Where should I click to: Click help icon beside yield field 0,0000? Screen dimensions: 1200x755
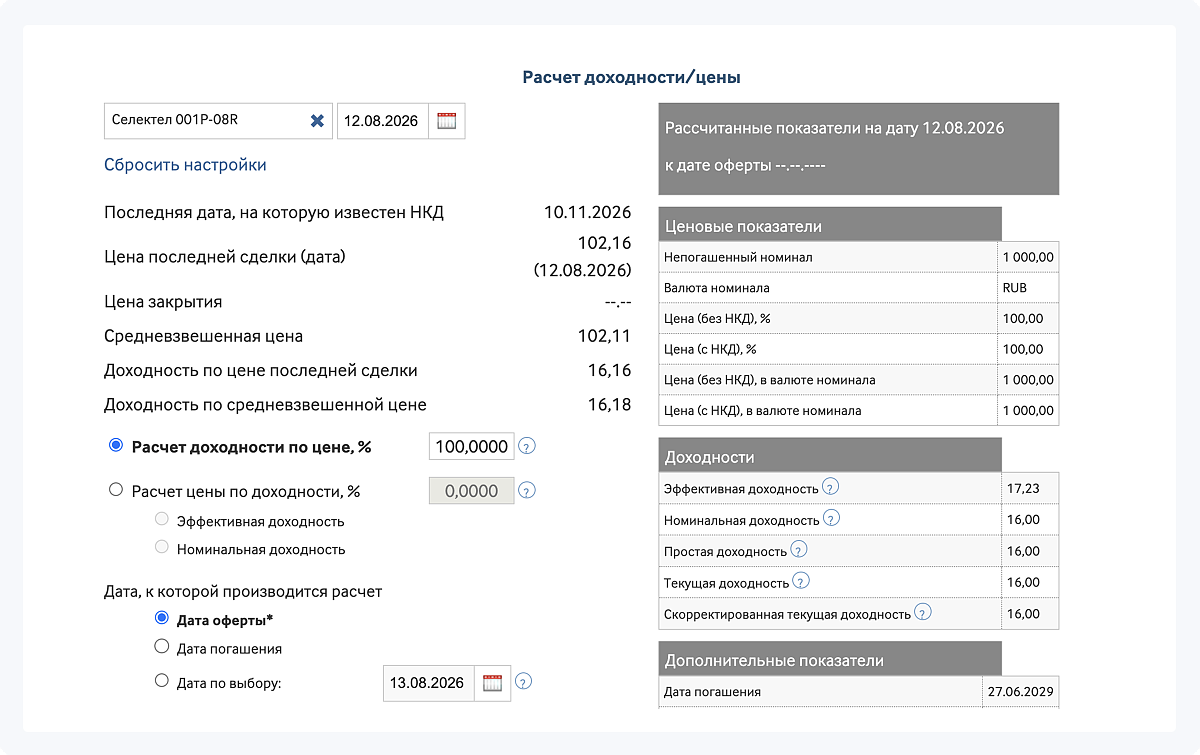[527, 490]
